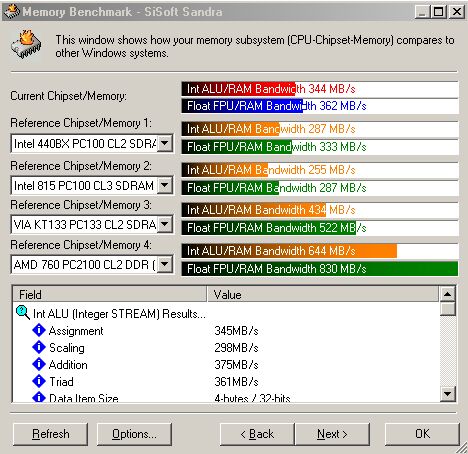Click the results list scroll down arrow
The height and width of the screenshot is (454, 468).
point(447,394)
